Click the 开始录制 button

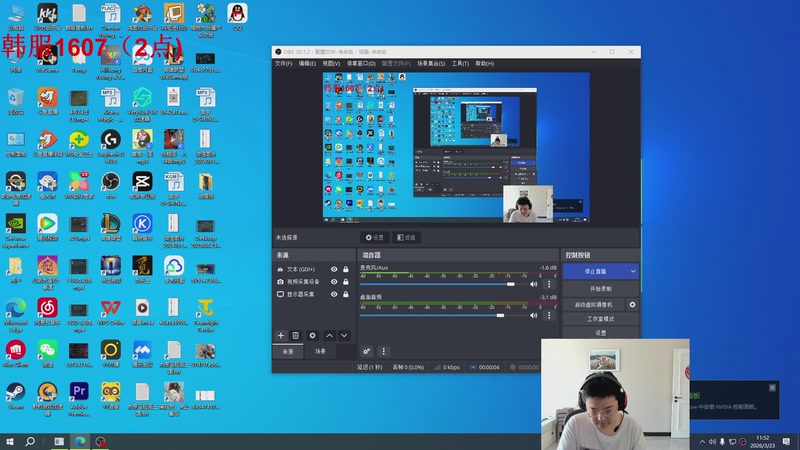601,289
